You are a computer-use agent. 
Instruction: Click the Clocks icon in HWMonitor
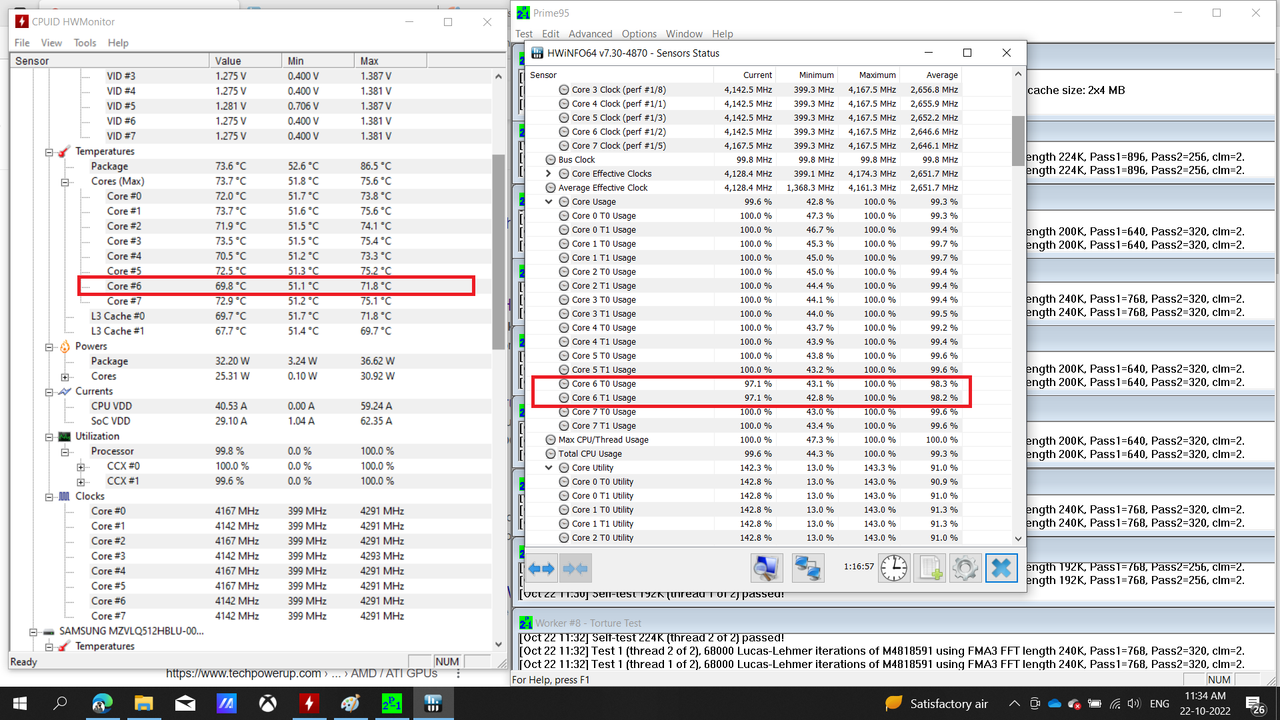(x=63, y=496)
